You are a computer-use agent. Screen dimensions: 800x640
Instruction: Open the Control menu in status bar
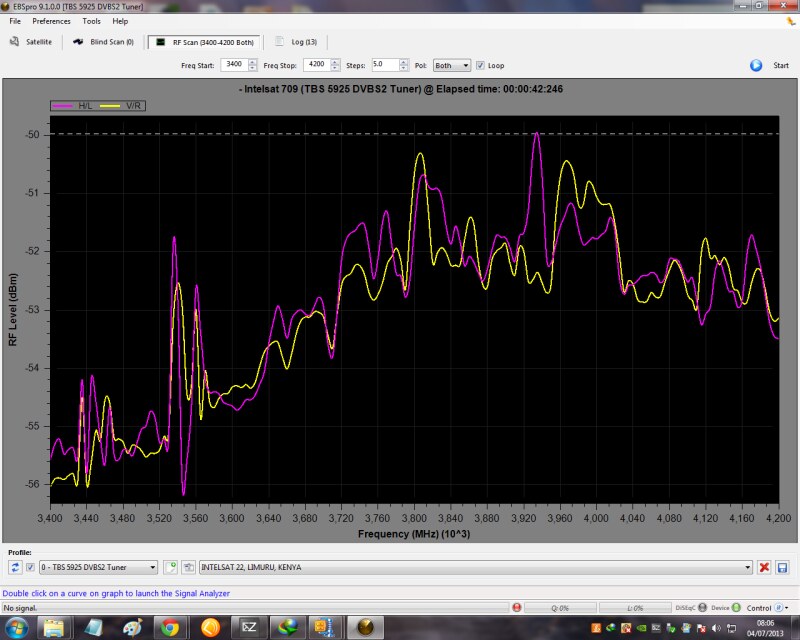762,608
